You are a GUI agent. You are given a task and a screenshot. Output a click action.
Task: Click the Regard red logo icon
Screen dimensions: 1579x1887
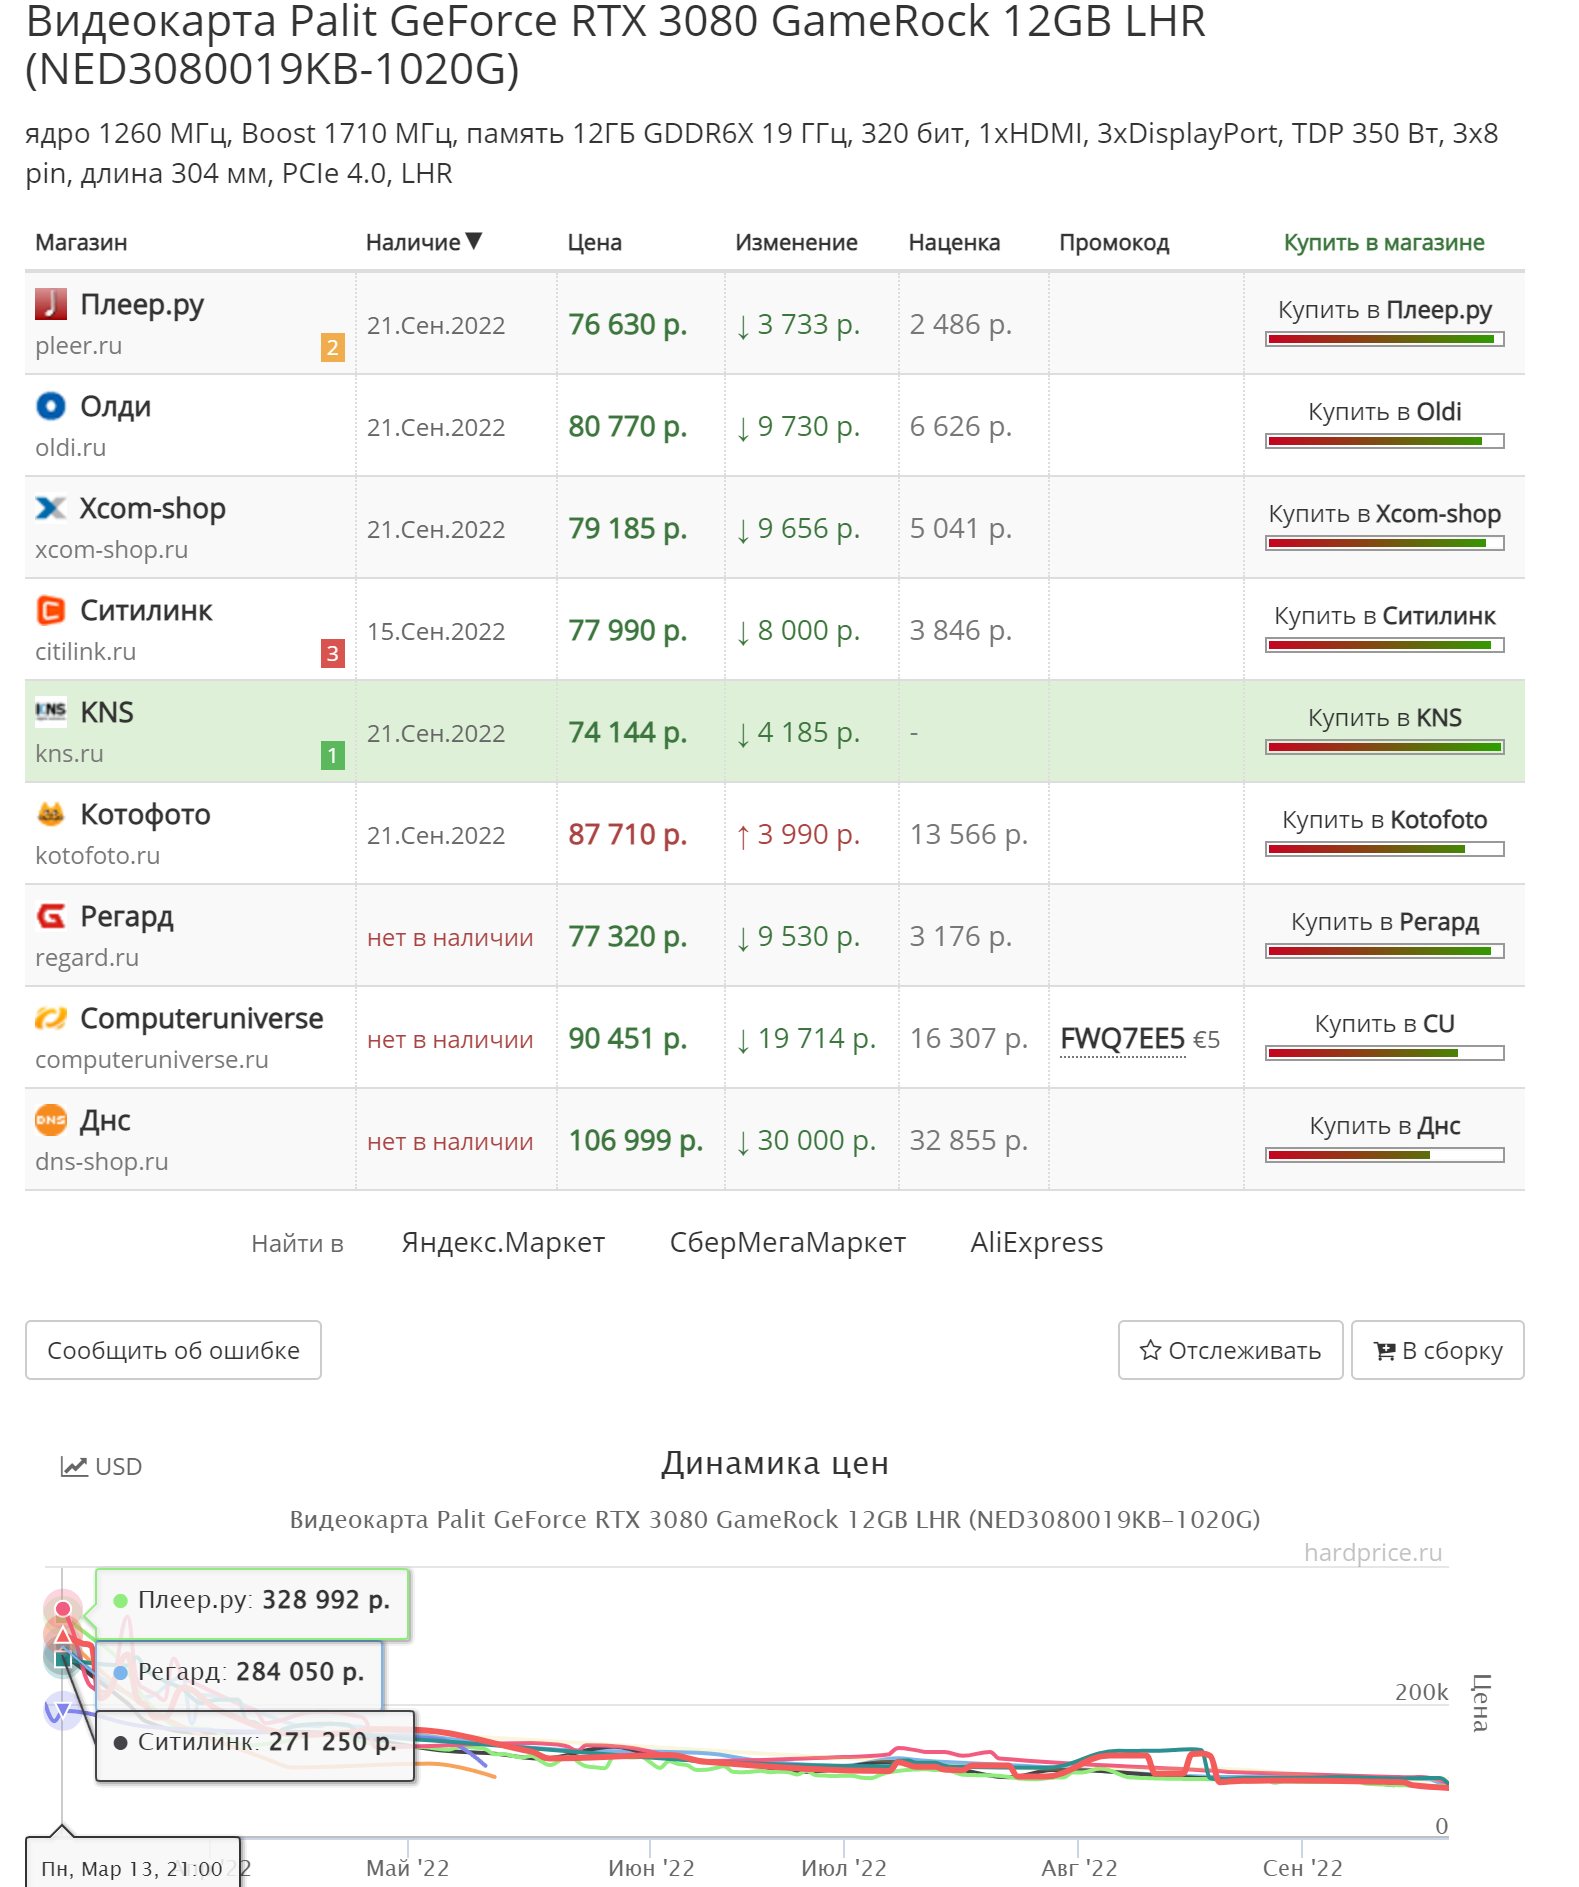(51, 916)
